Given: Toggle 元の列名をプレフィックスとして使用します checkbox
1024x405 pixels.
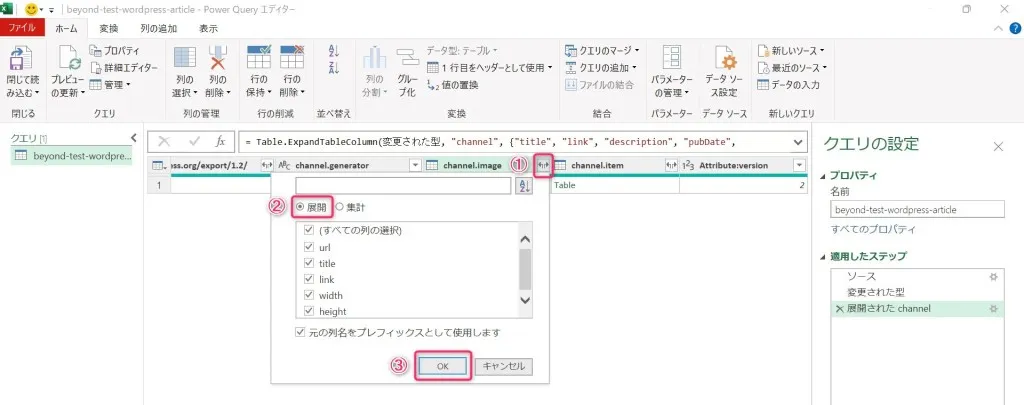Looking at the screenshot, I should pos(301,332).
